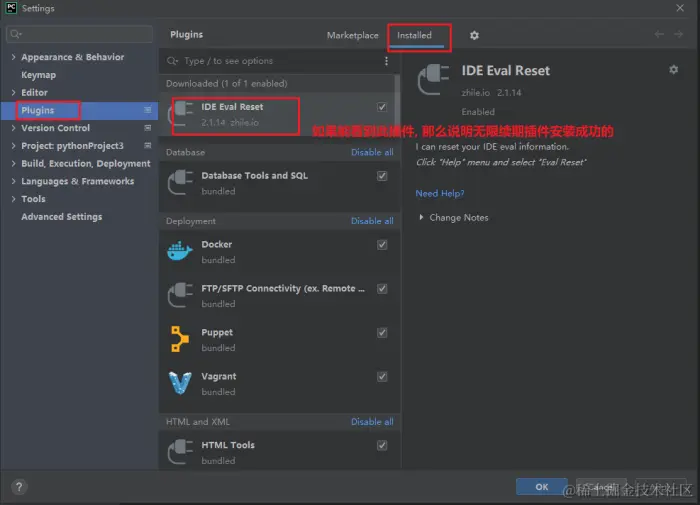Click Disable all for HTML and XML group

(372, 422)
